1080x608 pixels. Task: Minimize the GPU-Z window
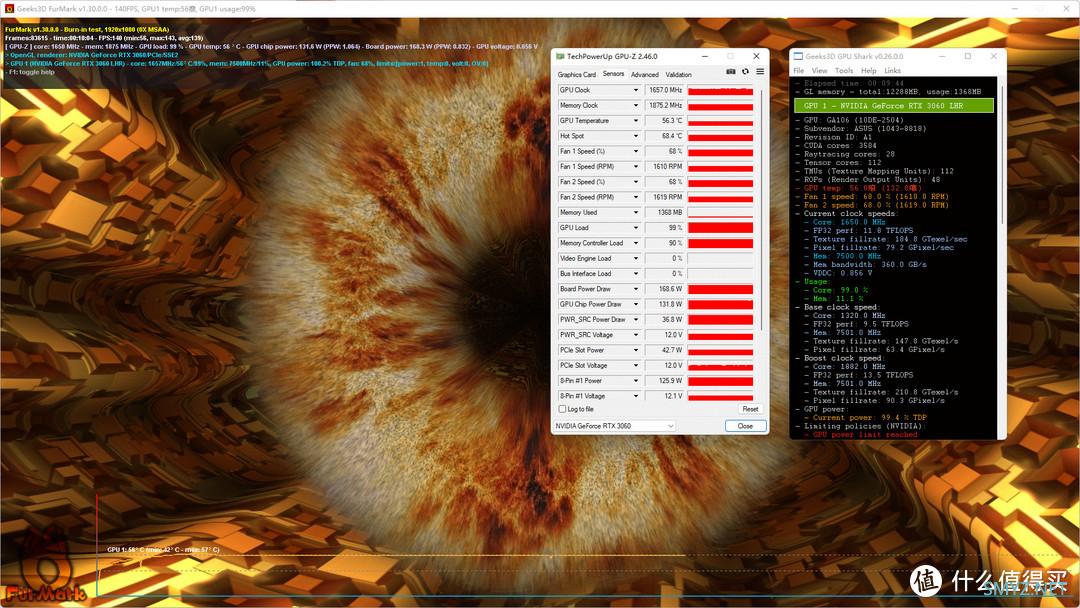pyautogui.click(x=705, y=56)
